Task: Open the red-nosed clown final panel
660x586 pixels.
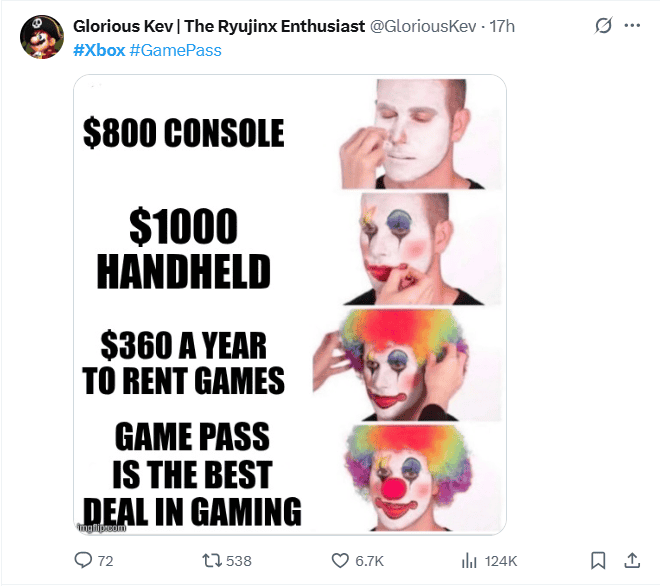Action: [x=407, y=478]
